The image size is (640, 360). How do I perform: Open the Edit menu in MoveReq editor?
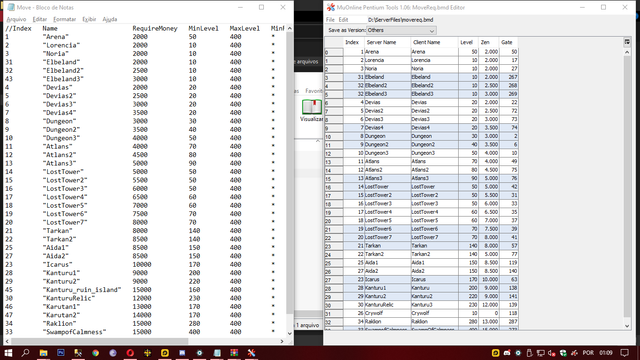[343, 20]
